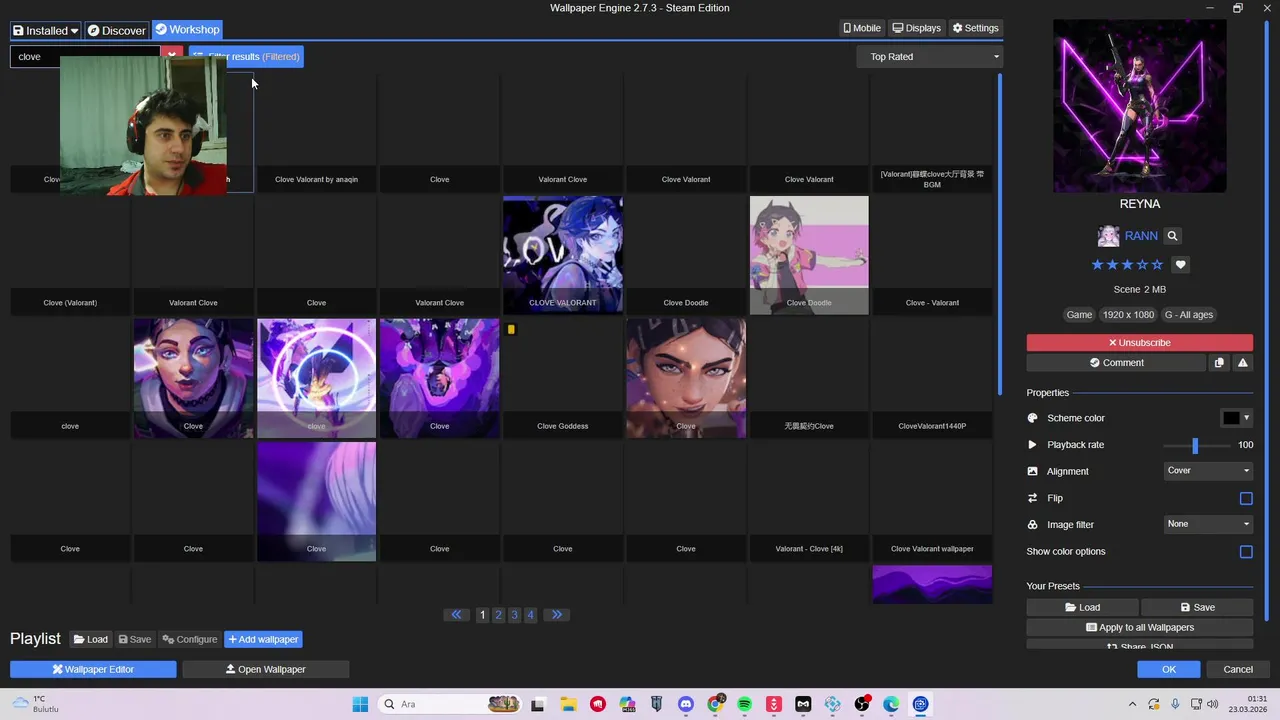Go to results page 3
Viewport: 1280px width, 720px height.
tap(514, 615)
